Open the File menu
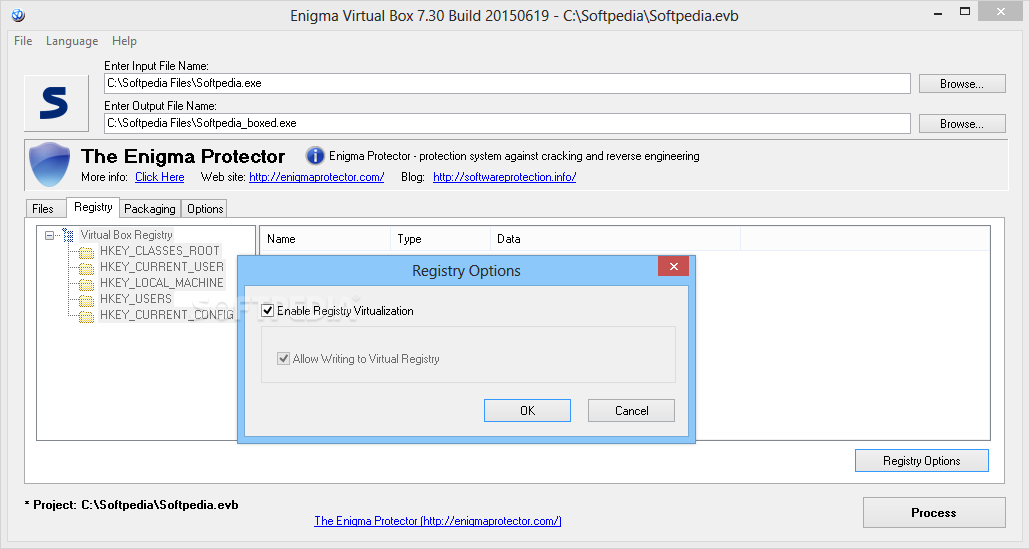The width and height of the screenshot is (1030, 549). tap(23, 41)
